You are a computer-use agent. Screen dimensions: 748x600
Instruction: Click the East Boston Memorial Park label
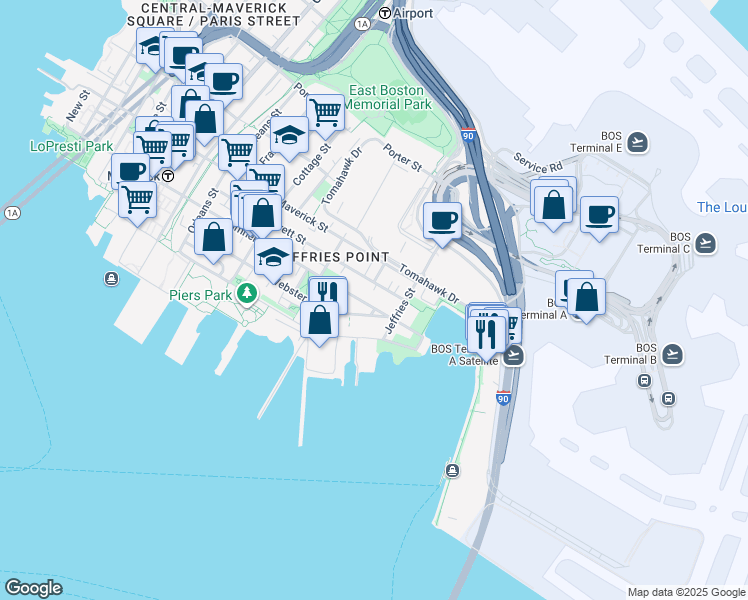click(x=387, y=97)
